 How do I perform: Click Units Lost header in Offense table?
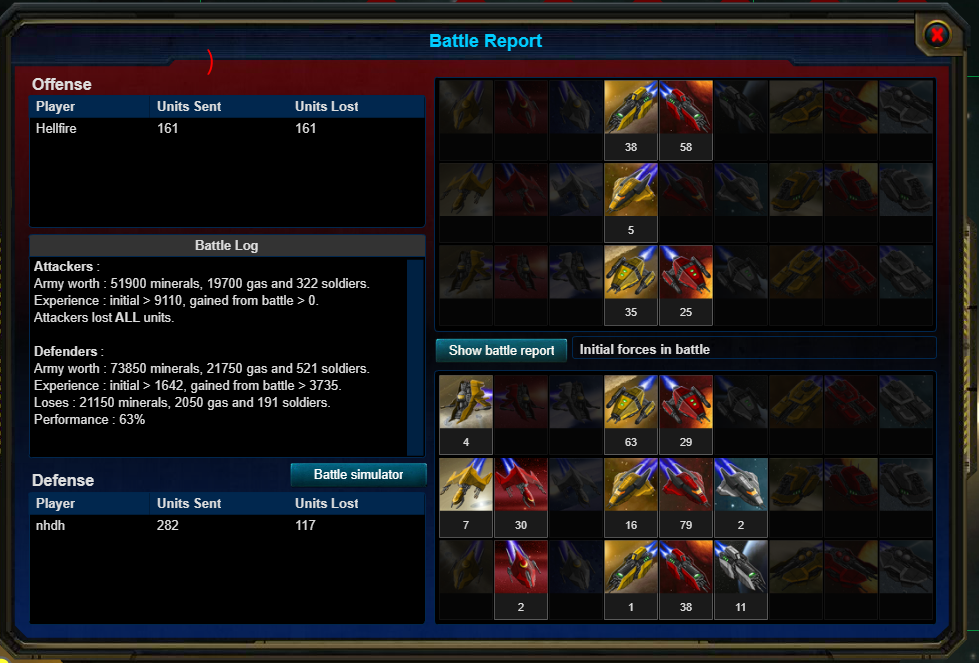pos(327,107)
